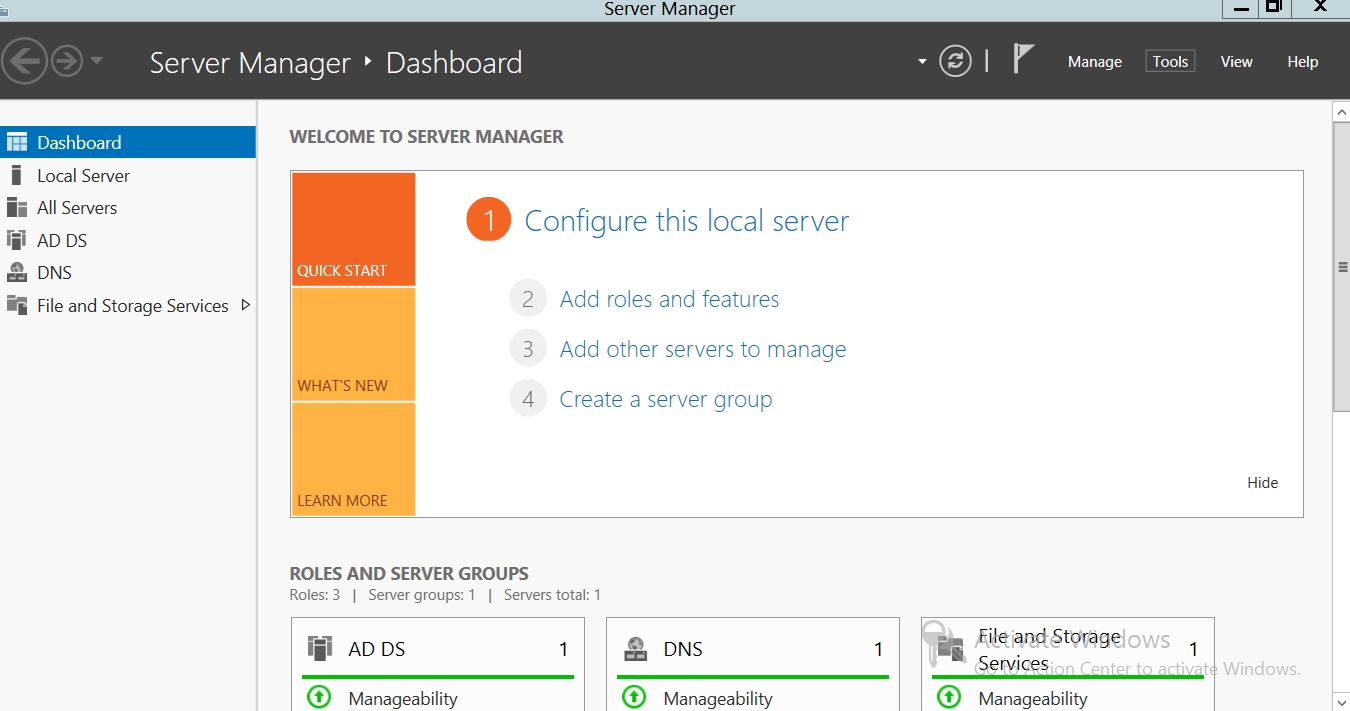The image size is (1350, 711).
Task: Click Create a server group link
Action: [x=666, y=400]
